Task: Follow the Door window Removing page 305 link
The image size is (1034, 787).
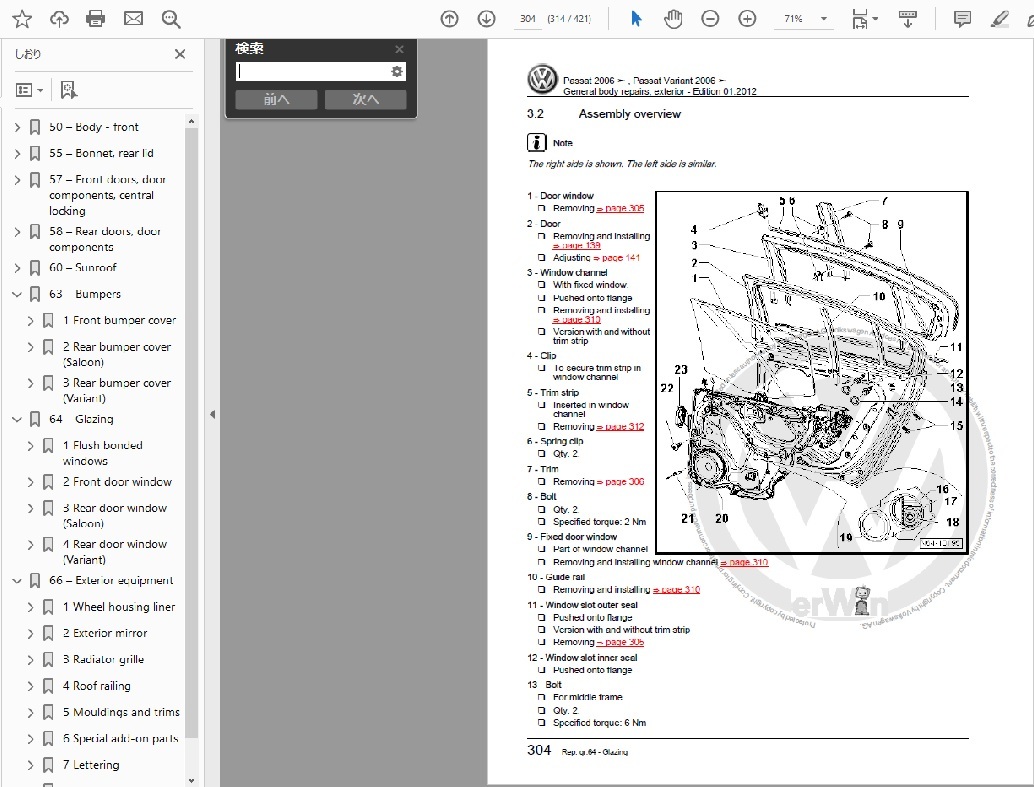Action: point(620,208)
